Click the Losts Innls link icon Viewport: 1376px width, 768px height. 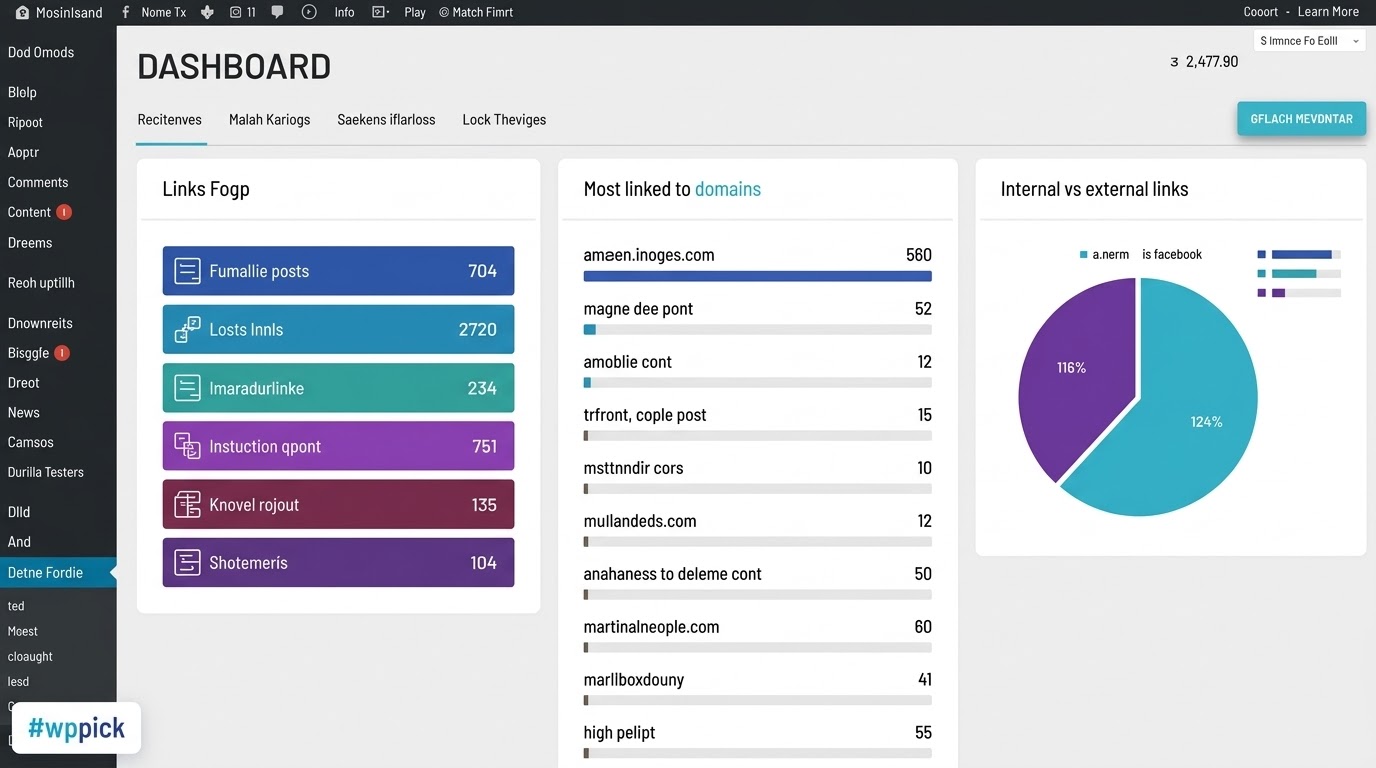click(187, 329)
